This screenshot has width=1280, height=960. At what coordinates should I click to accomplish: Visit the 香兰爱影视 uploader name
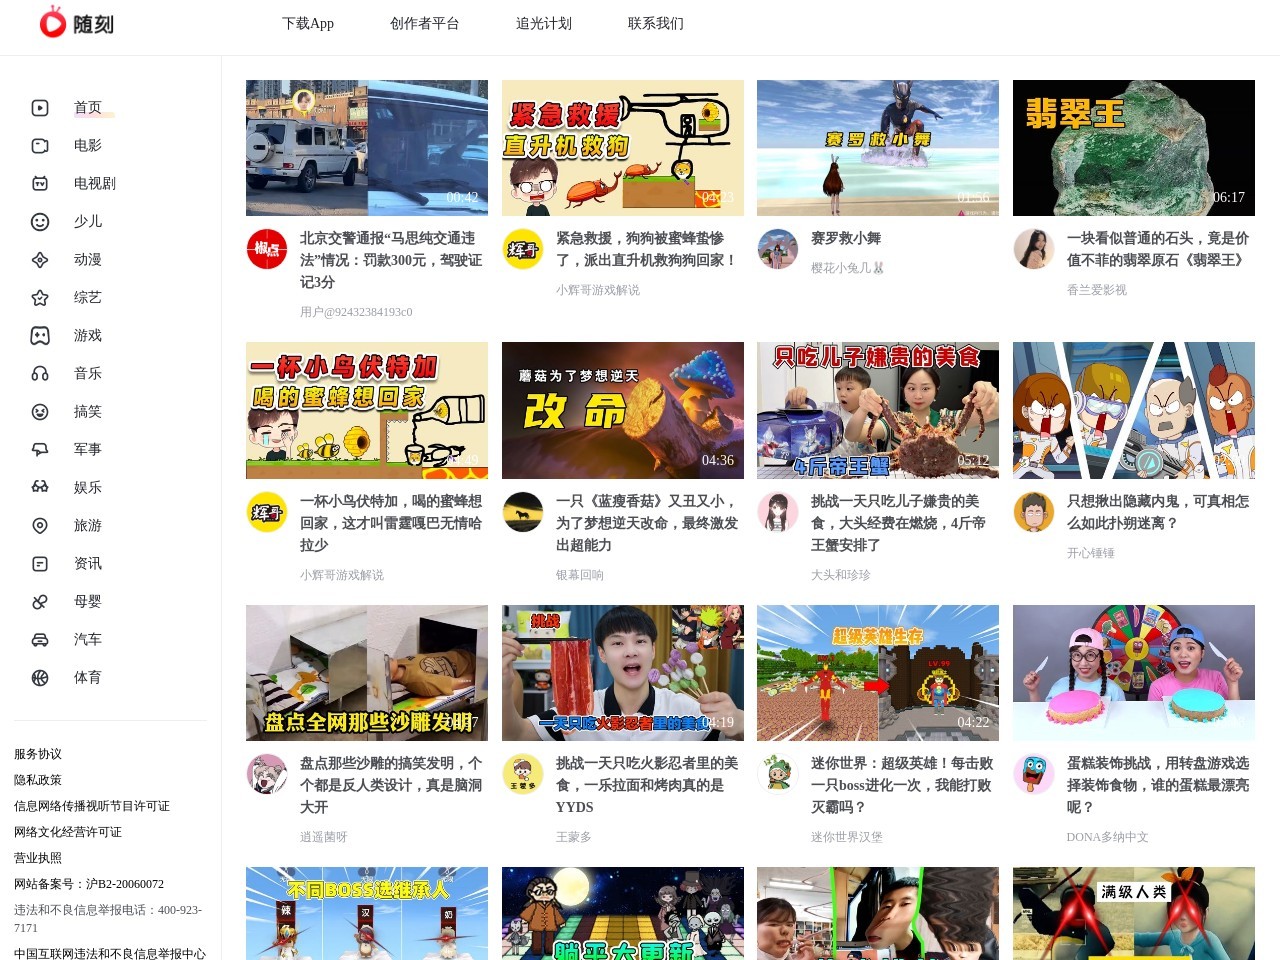coord(1097,290)
